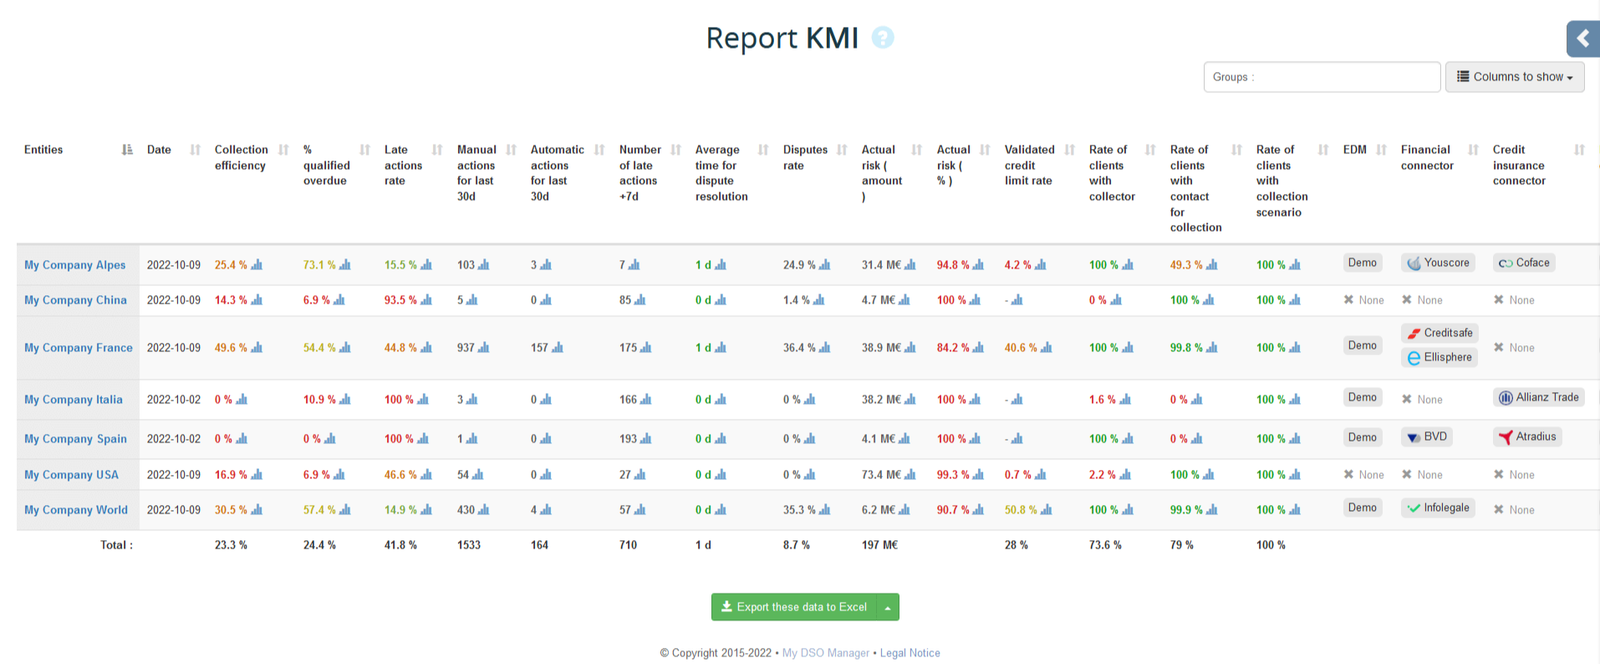The width and height of the screenshot is (1600, 664).
Task: Select the Coface credit insurance badge
Action: pyautogui.click(x=1523, y=263)
